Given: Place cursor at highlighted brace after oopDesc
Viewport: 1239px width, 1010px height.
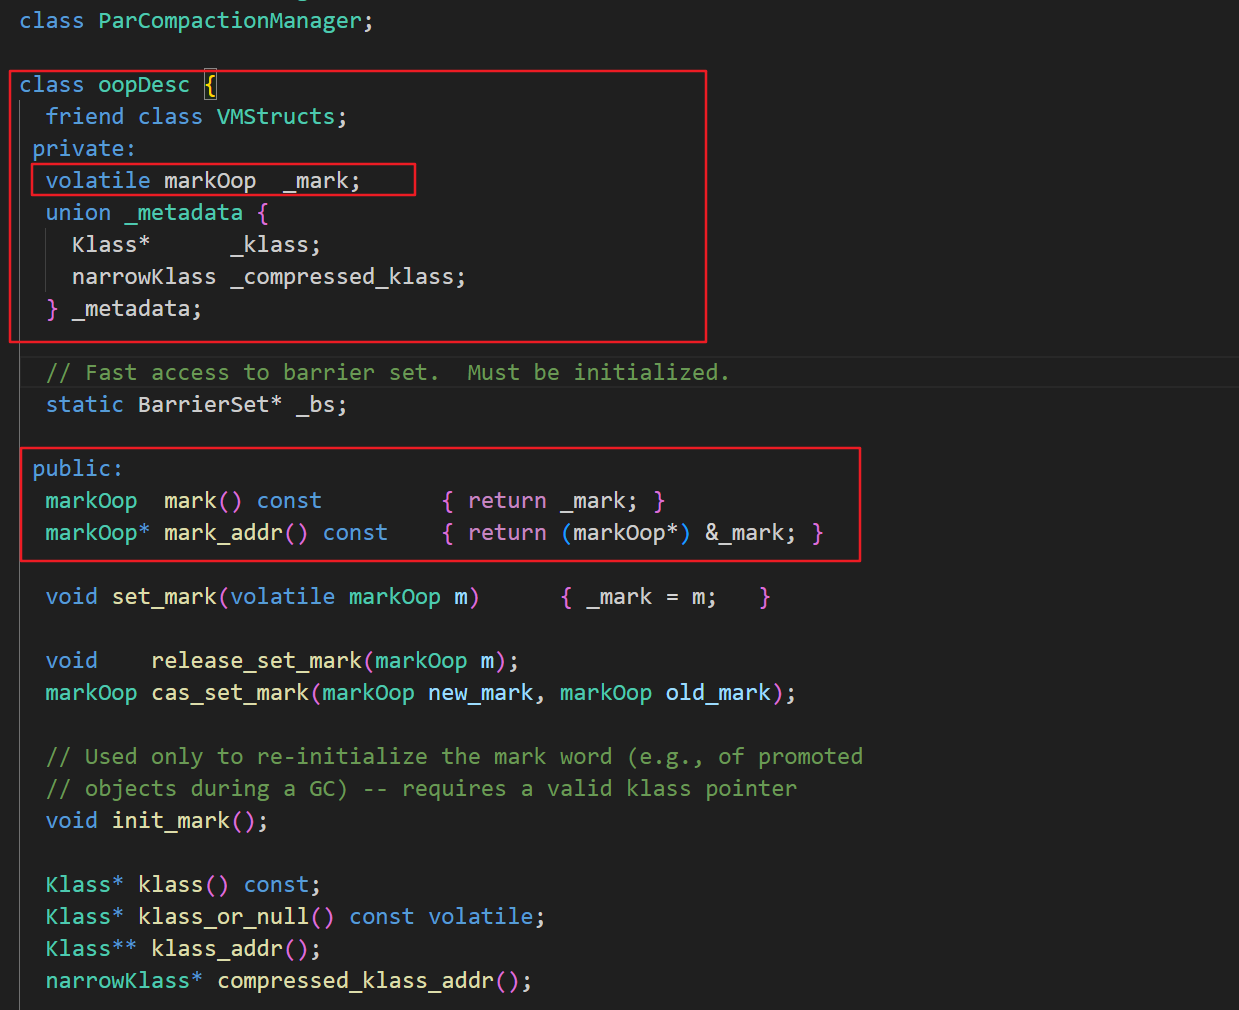Looking at the screenshot, I should pyautogui.click(x=210, y=85).
